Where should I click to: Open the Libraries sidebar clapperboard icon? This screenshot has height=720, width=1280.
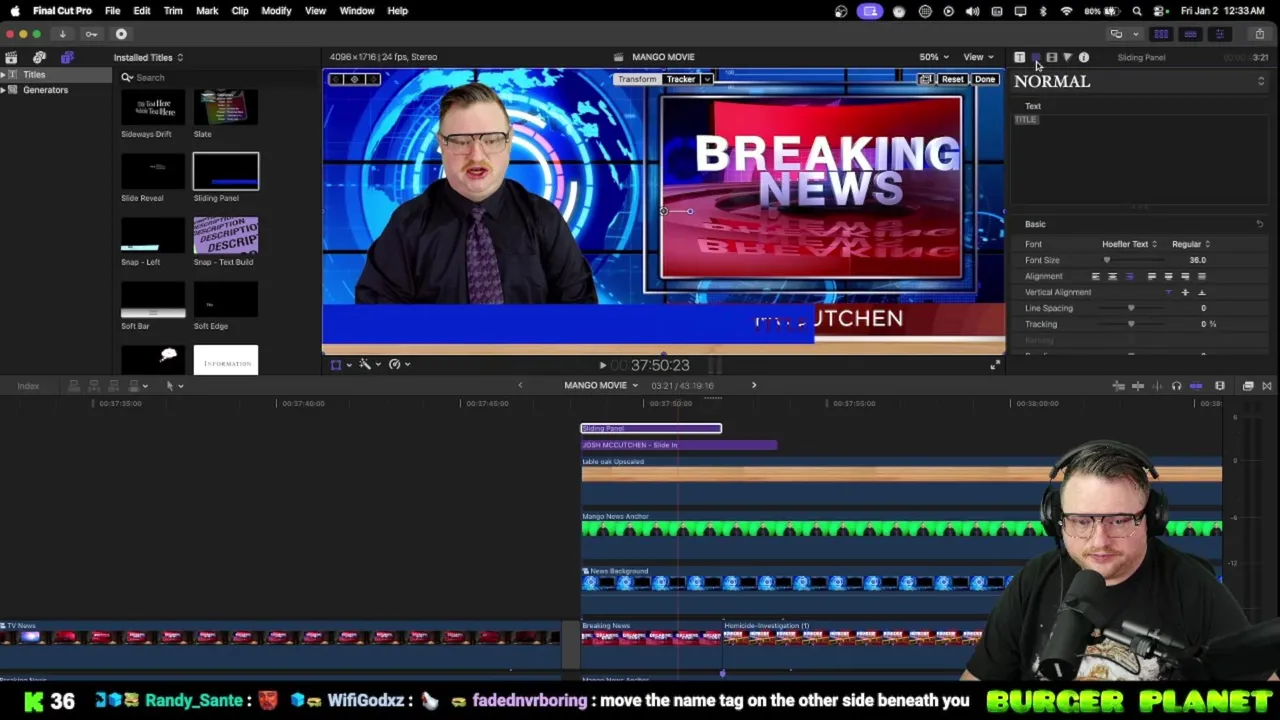point(11,57)
